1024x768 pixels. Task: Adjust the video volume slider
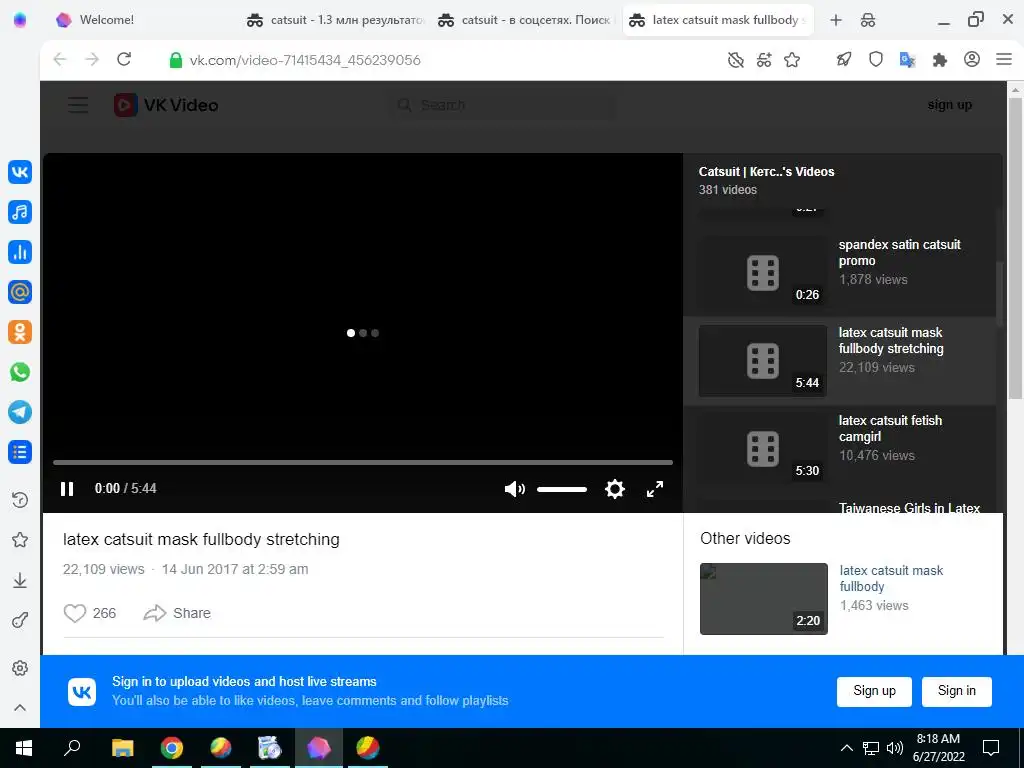point(562,489)
